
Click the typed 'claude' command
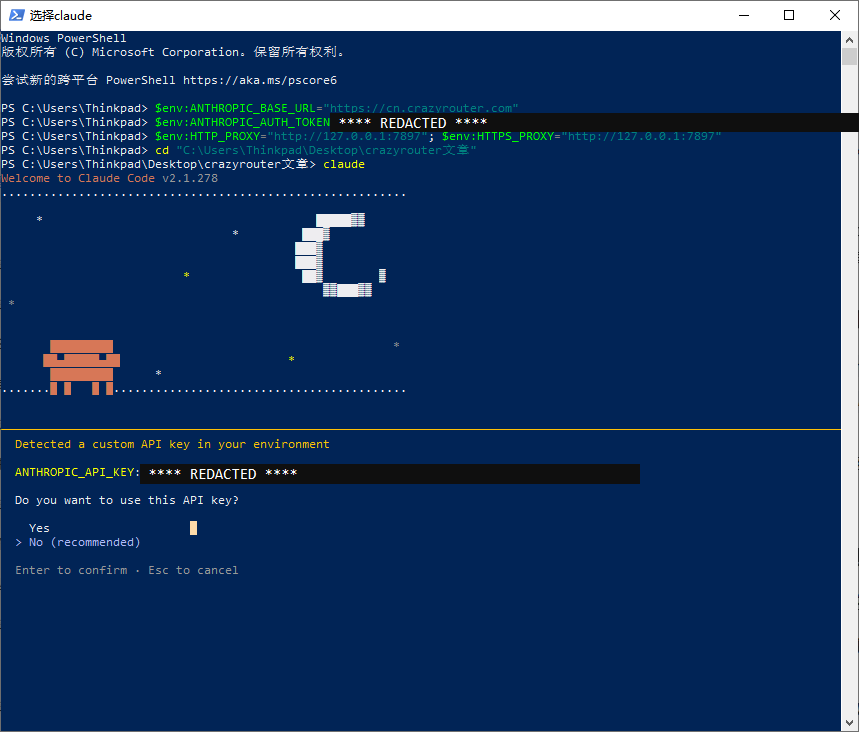click(344, 164)
